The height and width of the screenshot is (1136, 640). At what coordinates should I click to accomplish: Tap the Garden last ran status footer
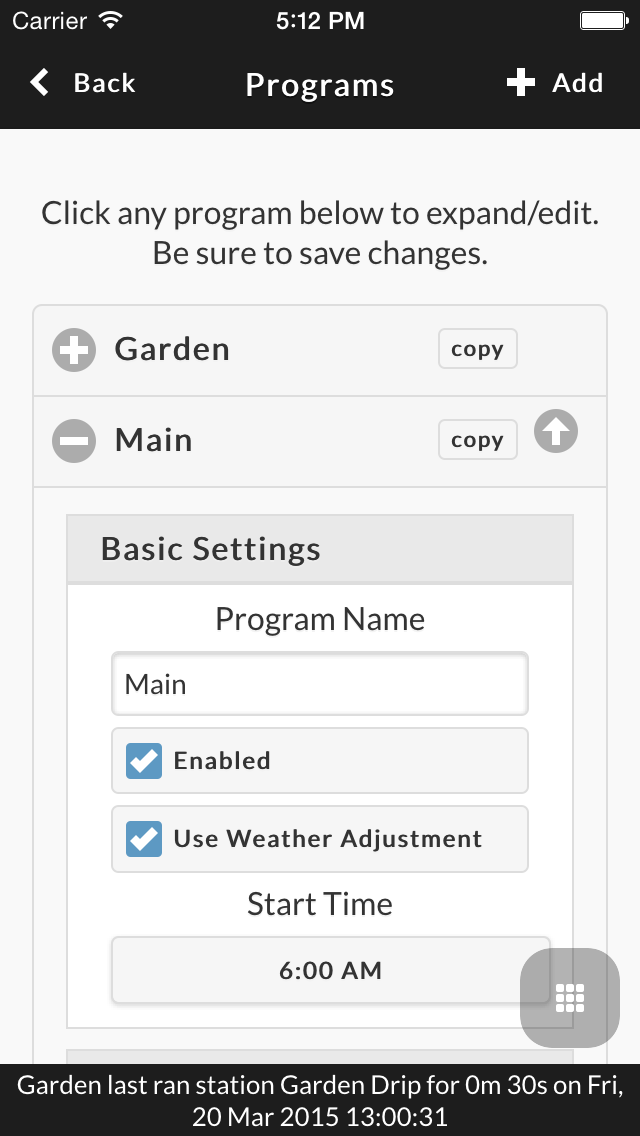pos(320,1100)
